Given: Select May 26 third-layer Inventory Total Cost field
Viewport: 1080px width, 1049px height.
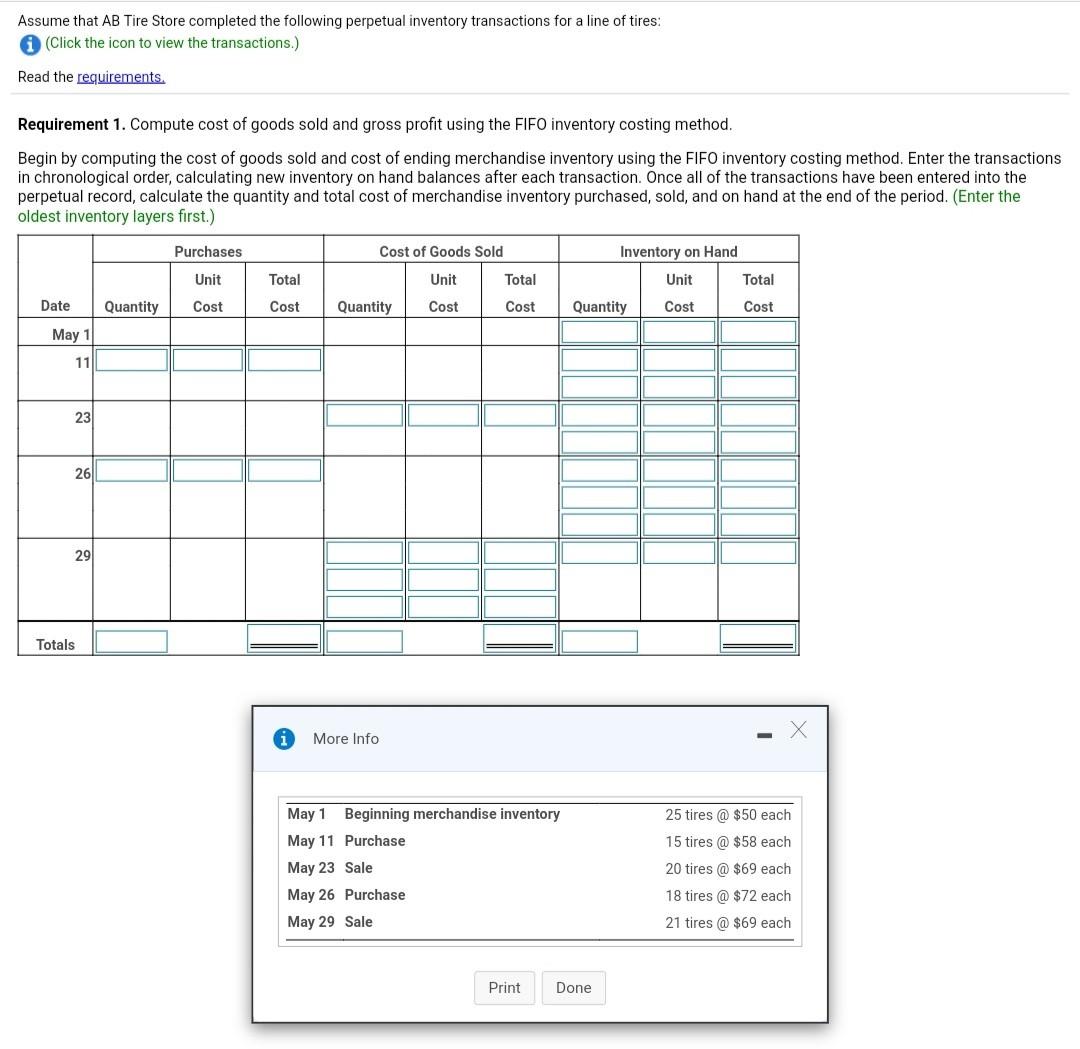Looking at the screenshot, I should [758, 525].
